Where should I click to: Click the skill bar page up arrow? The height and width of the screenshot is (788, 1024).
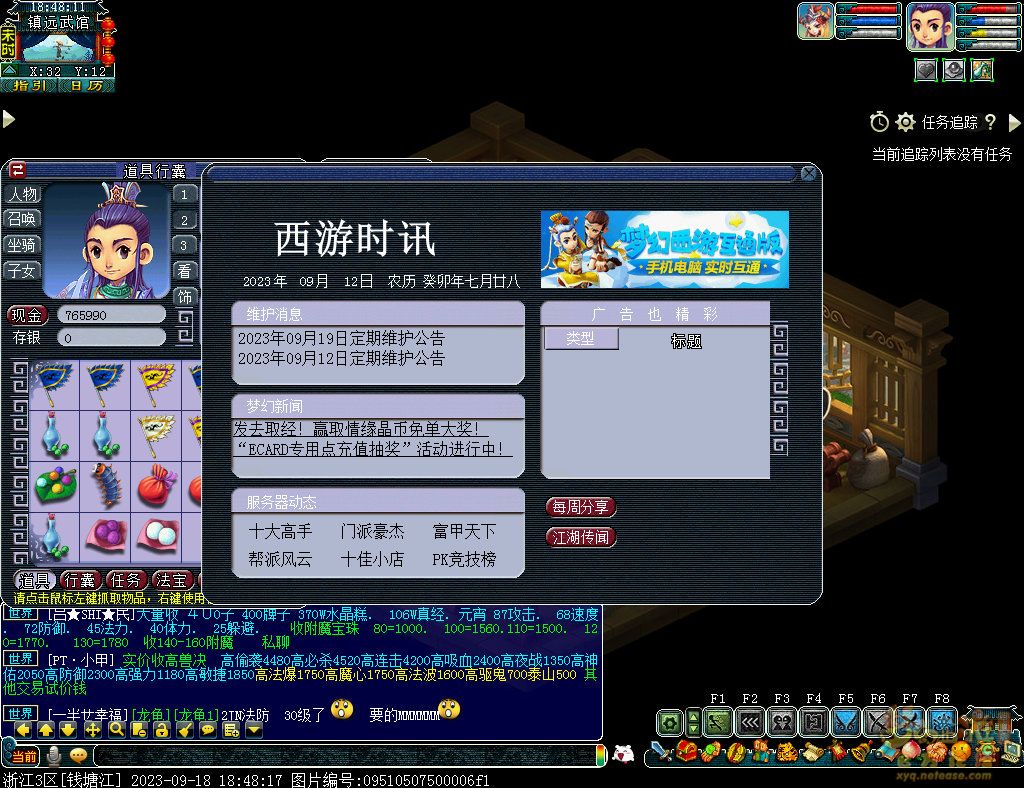(694, 716)
